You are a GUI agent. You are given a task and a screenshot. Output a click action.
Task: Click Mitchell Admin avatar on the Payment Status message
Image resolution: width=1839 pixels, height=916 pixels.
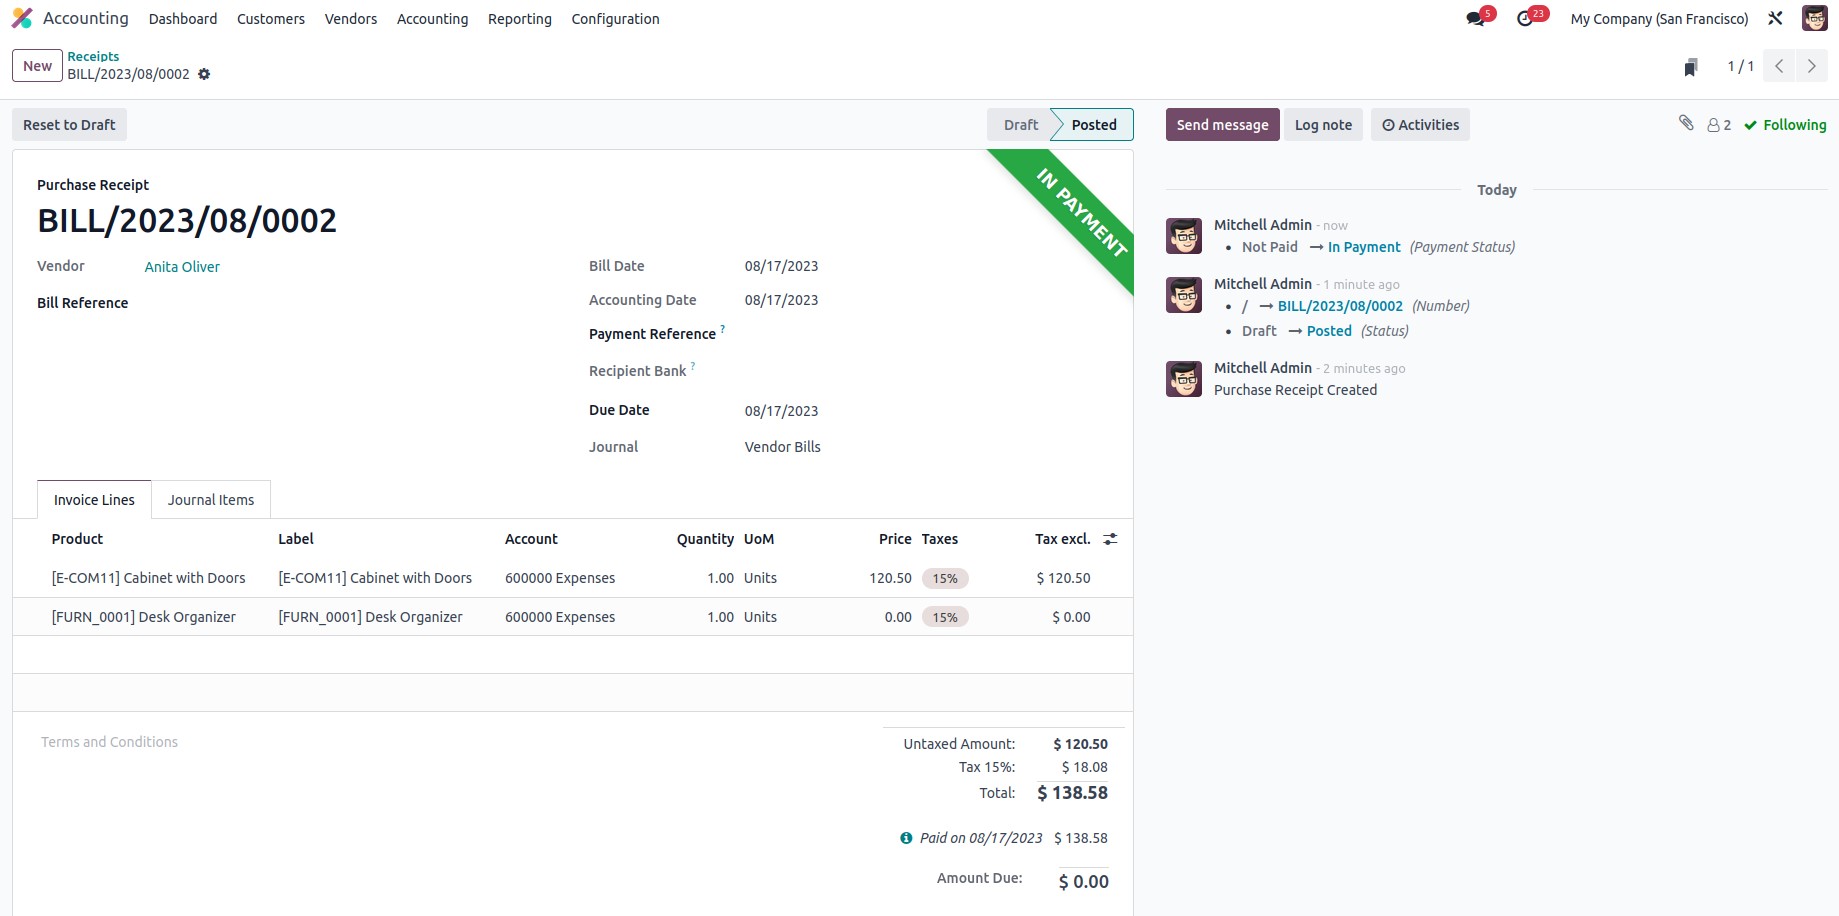point(1184,236)
